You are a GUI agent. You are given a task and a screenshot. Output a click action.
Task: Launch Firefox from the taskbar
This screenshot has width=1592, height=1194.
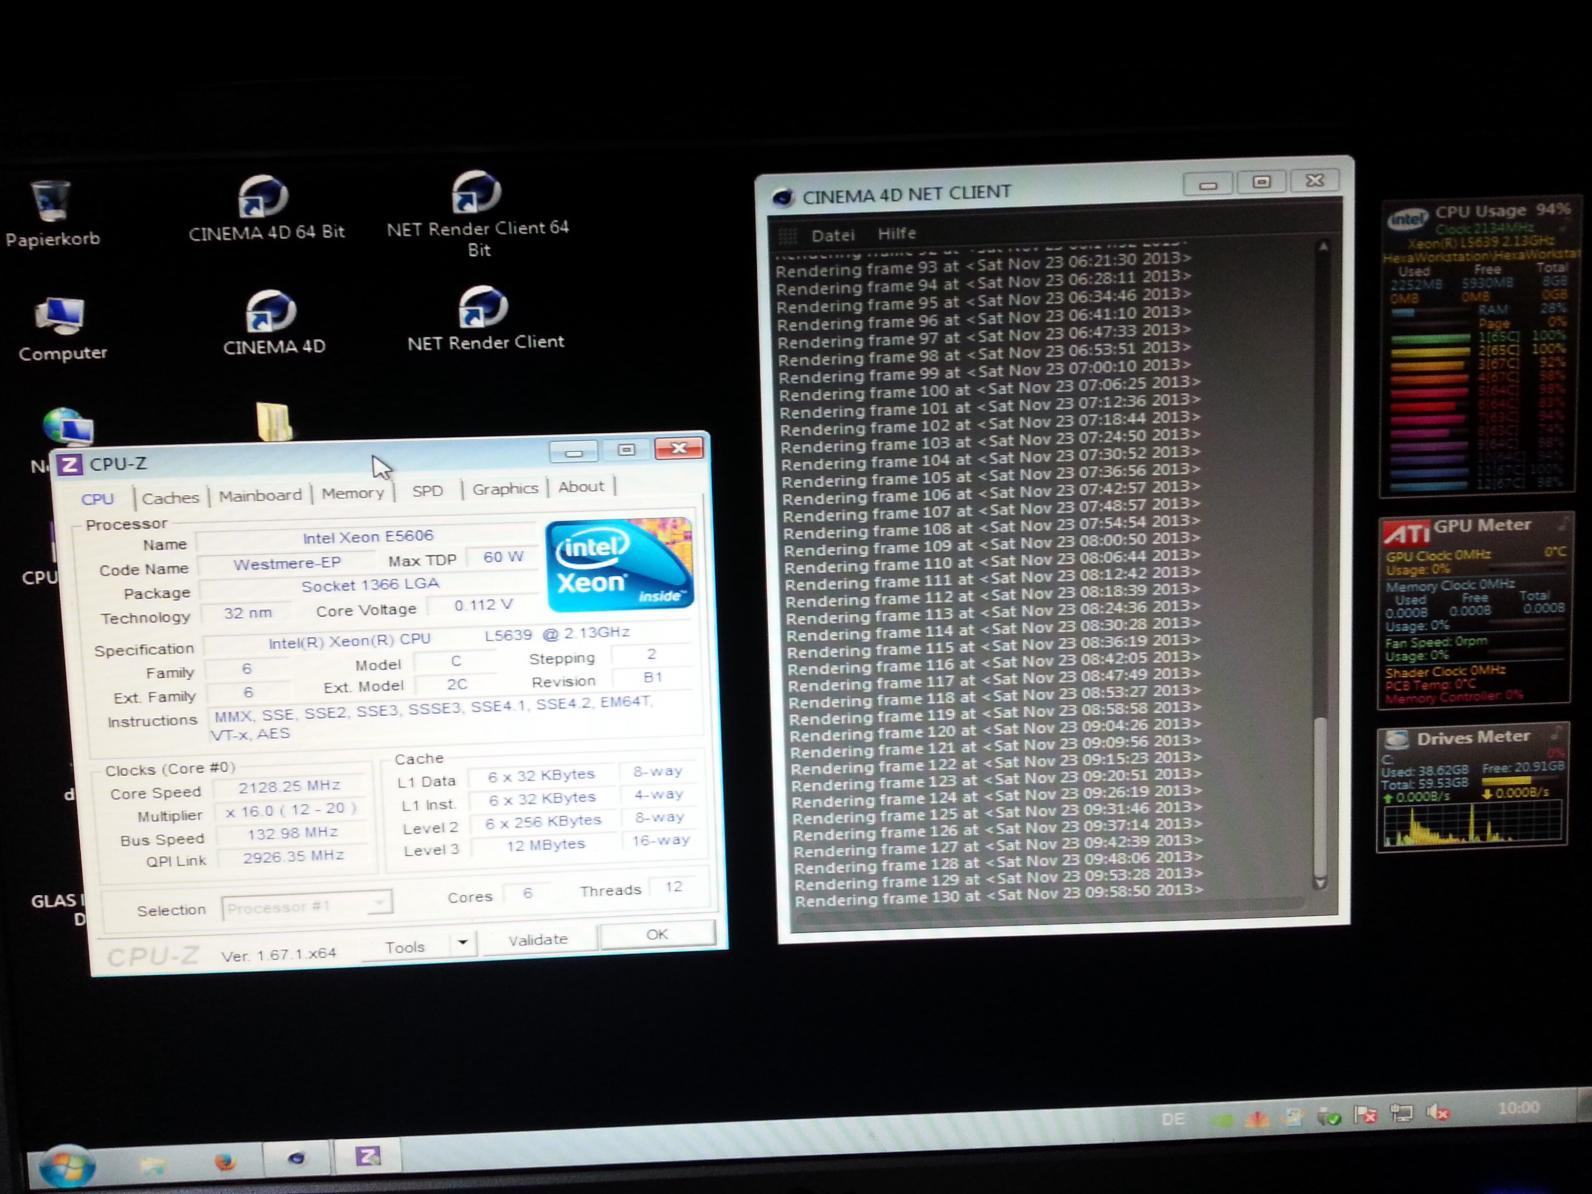225,1161
